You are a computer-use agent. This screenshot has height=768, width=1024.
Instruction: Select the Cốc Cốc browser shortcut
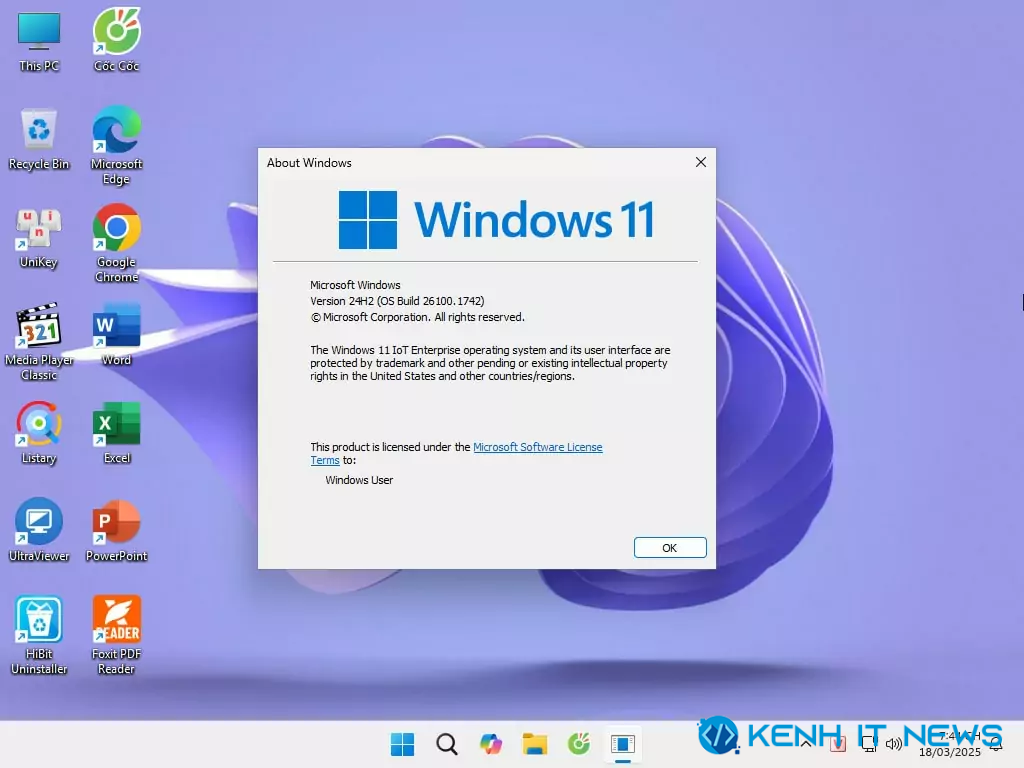[x=116, y=41]
